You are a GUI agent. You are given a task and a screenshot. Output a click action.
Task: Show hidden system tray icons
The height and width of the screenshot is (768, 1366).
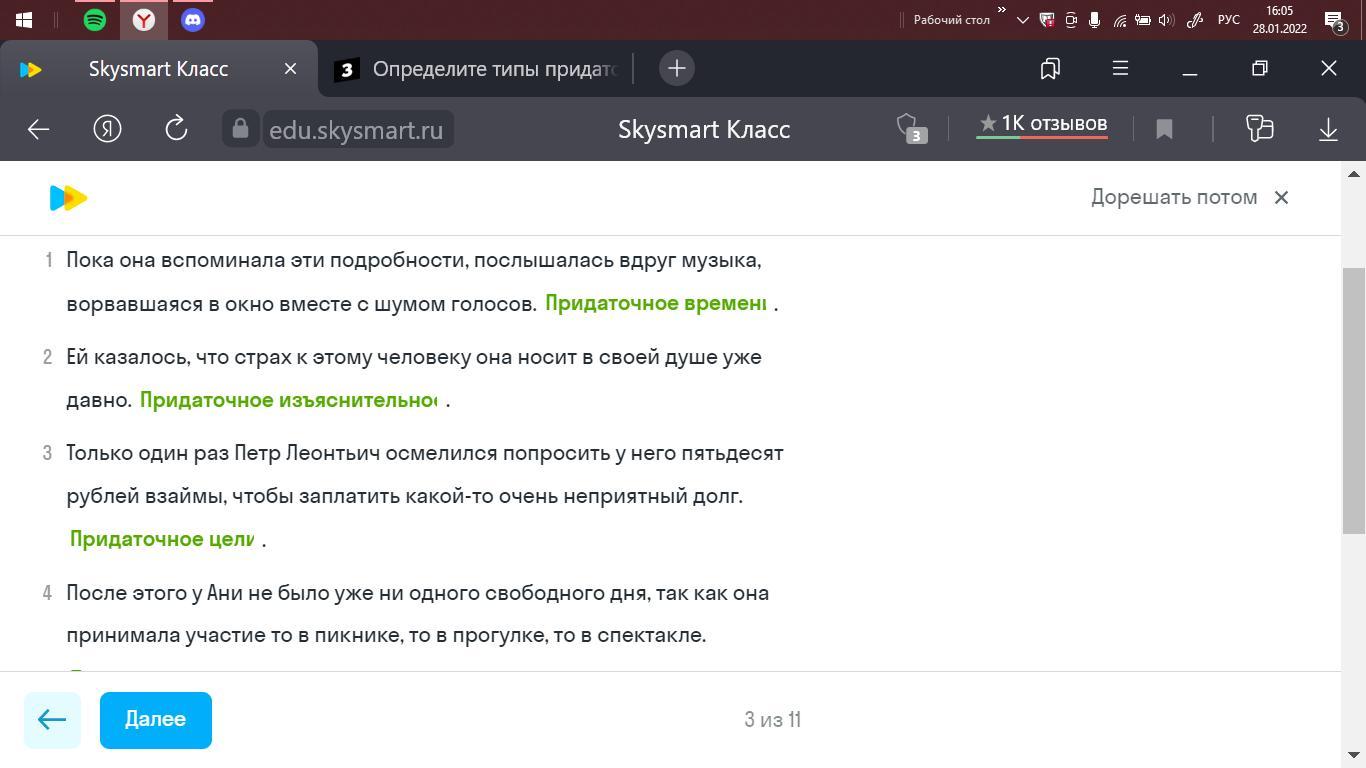pyautogui.click(x=1022, y=19)
